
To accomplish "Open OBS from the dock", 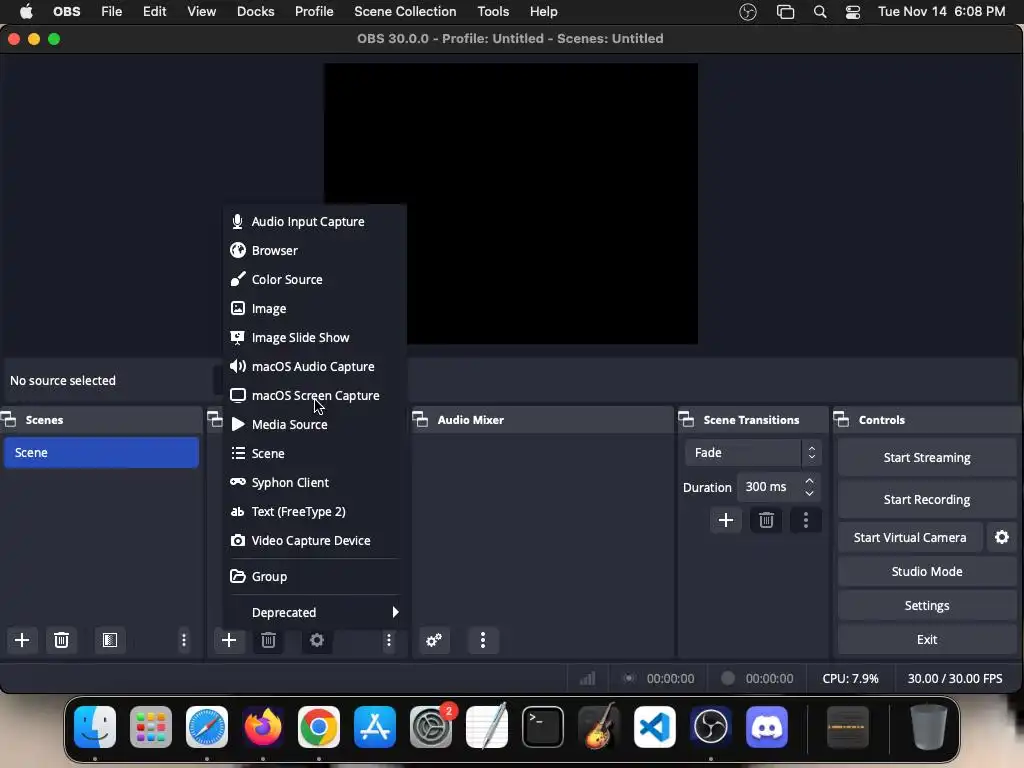I will 711,727.
